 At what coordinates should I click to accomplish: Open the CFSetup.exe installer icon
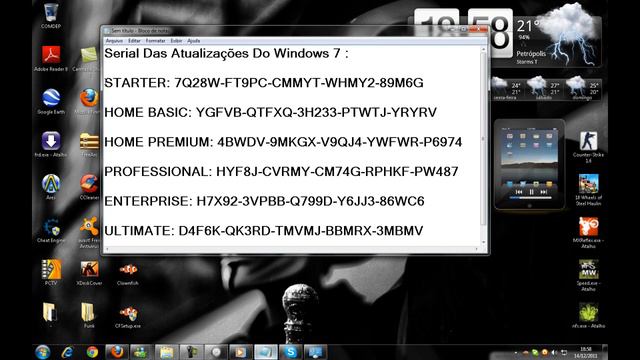[x=127, y=316]
